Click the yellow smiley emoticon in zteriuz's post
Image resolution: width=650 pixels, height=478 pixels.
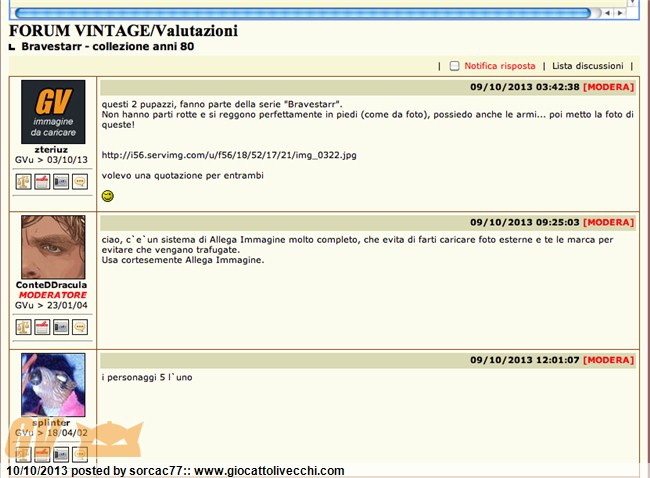(x=108, y=196)
